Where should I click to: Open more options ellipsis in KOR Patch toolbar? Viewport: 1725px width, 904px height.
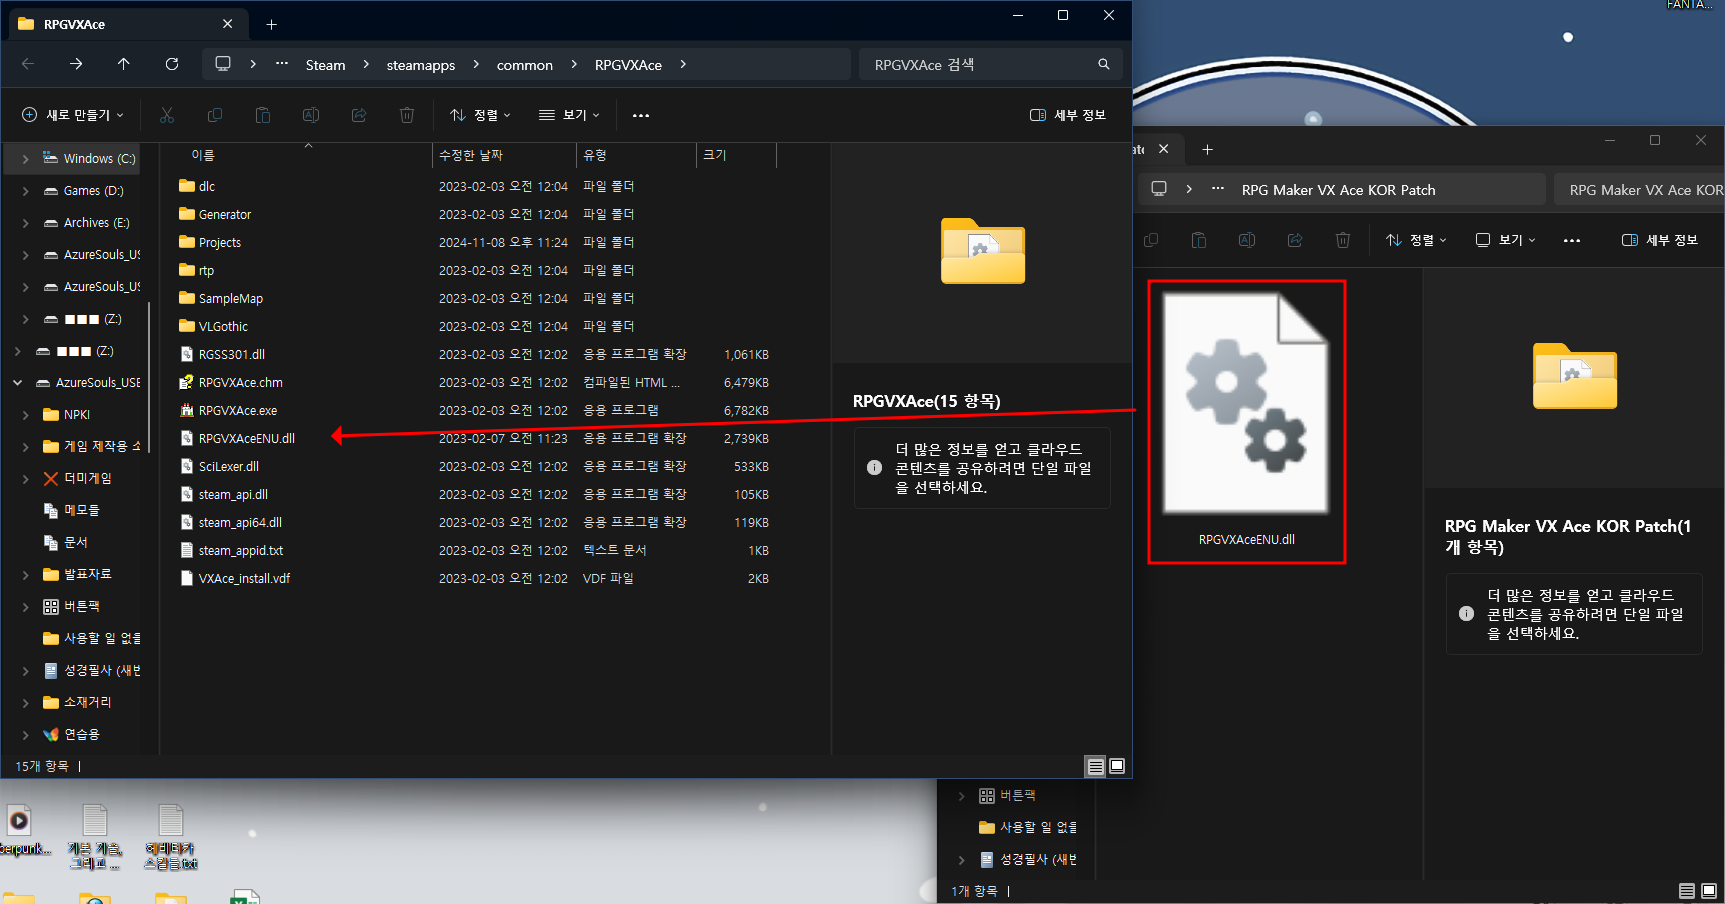(x=1572, y=240)
